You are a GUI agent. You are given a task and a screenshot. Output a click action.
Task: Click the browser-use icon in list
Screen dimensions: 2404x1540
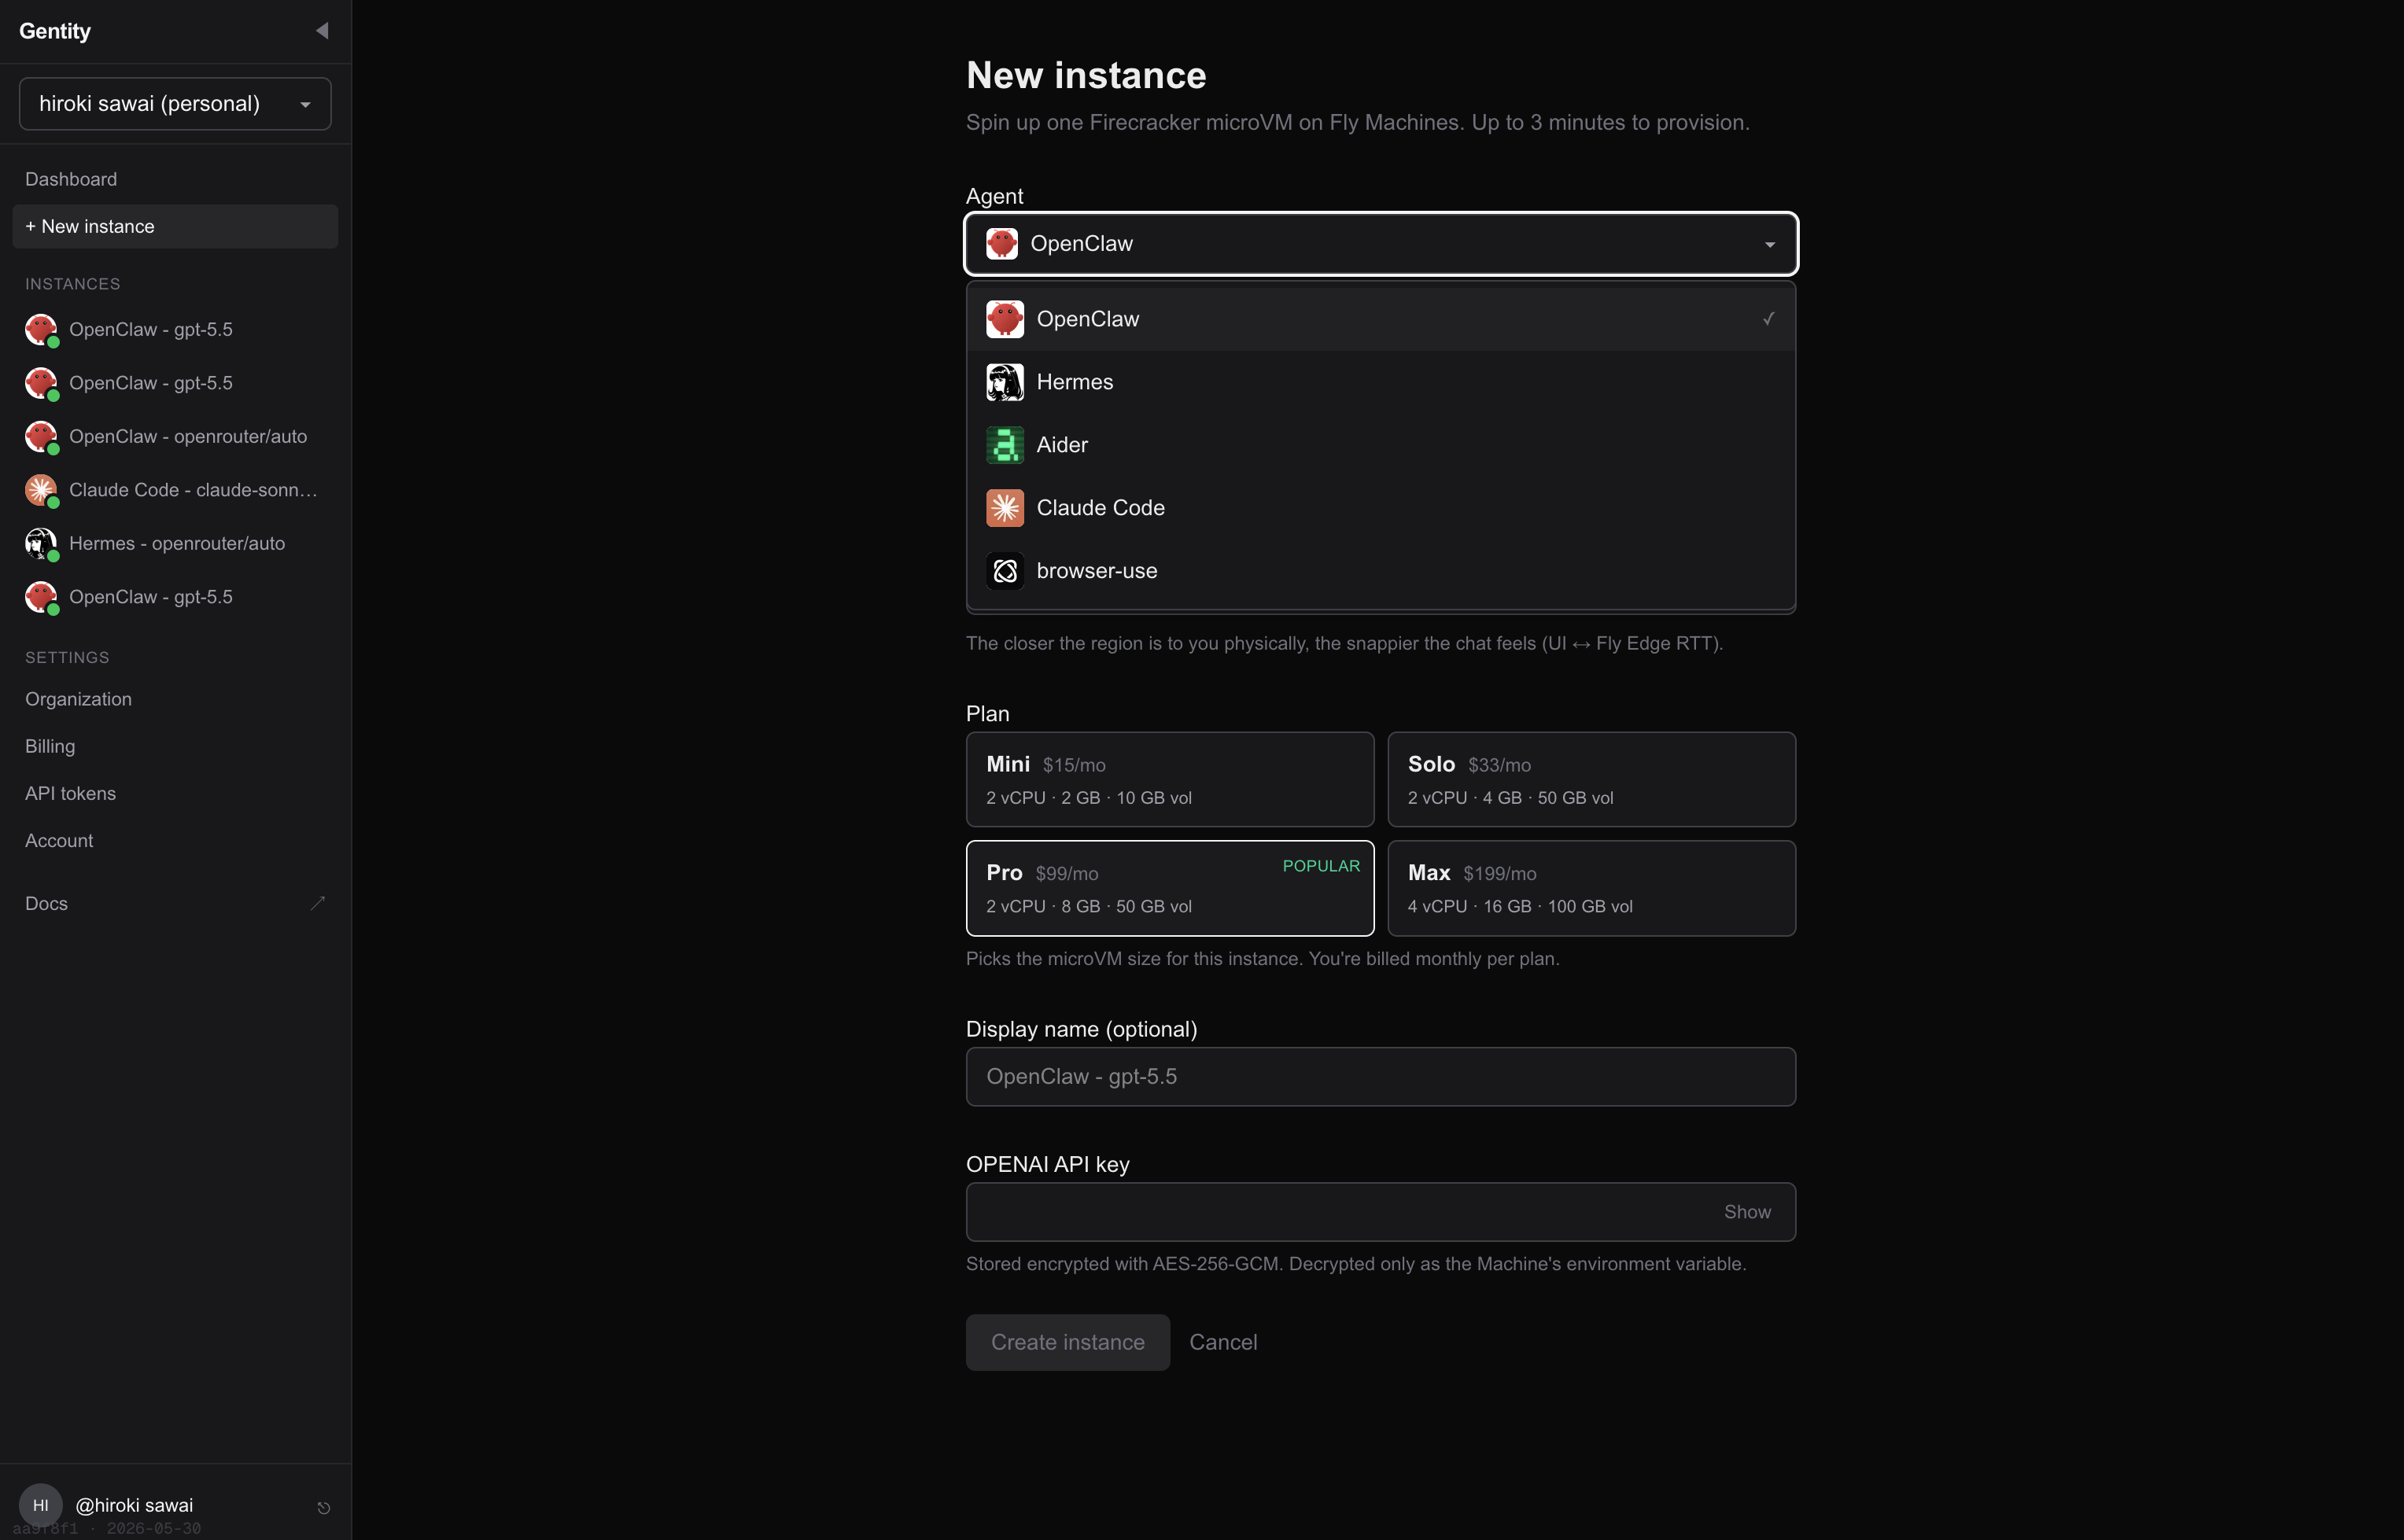(1005, 571)
